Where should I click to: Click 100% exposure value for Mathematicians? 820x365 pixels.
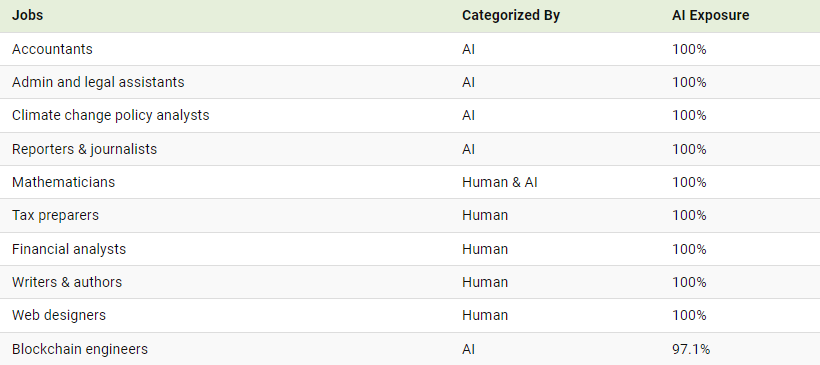click(689, 182)
